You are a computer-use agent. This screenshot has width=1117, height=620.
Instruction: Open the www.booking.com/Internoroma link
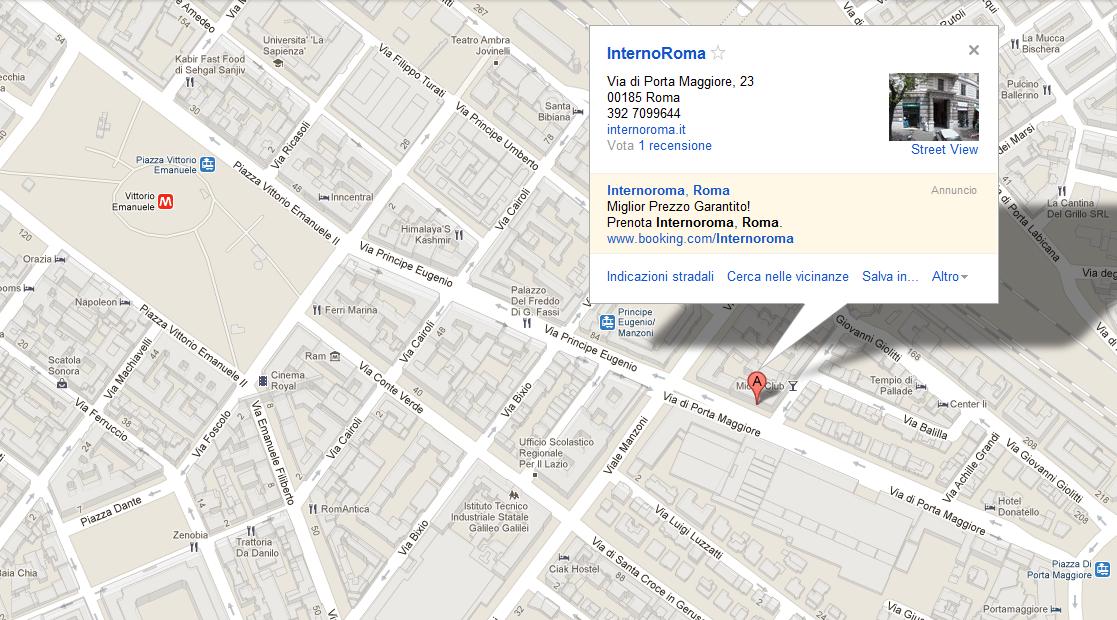point(700,239)
